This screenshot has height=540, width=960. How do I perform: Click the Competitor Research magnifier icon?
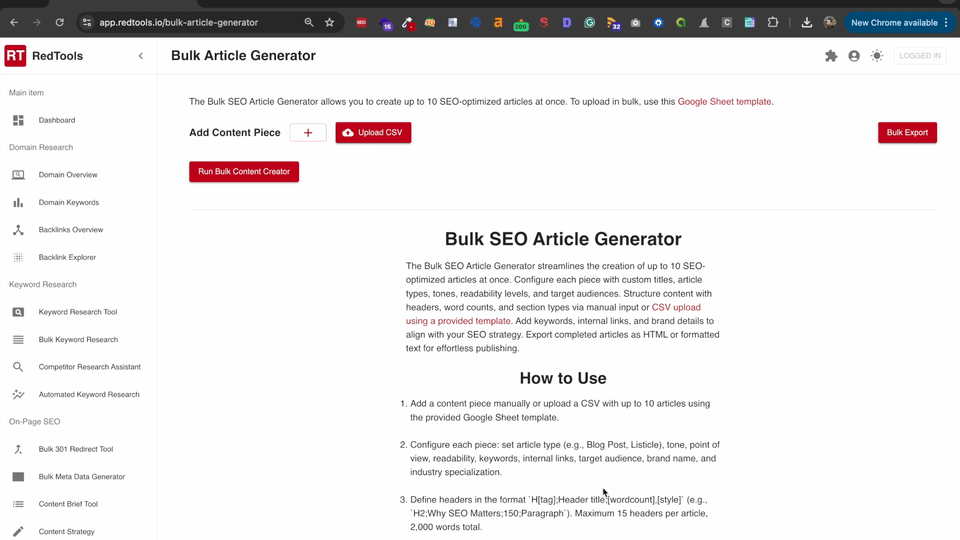pos(18,367)
